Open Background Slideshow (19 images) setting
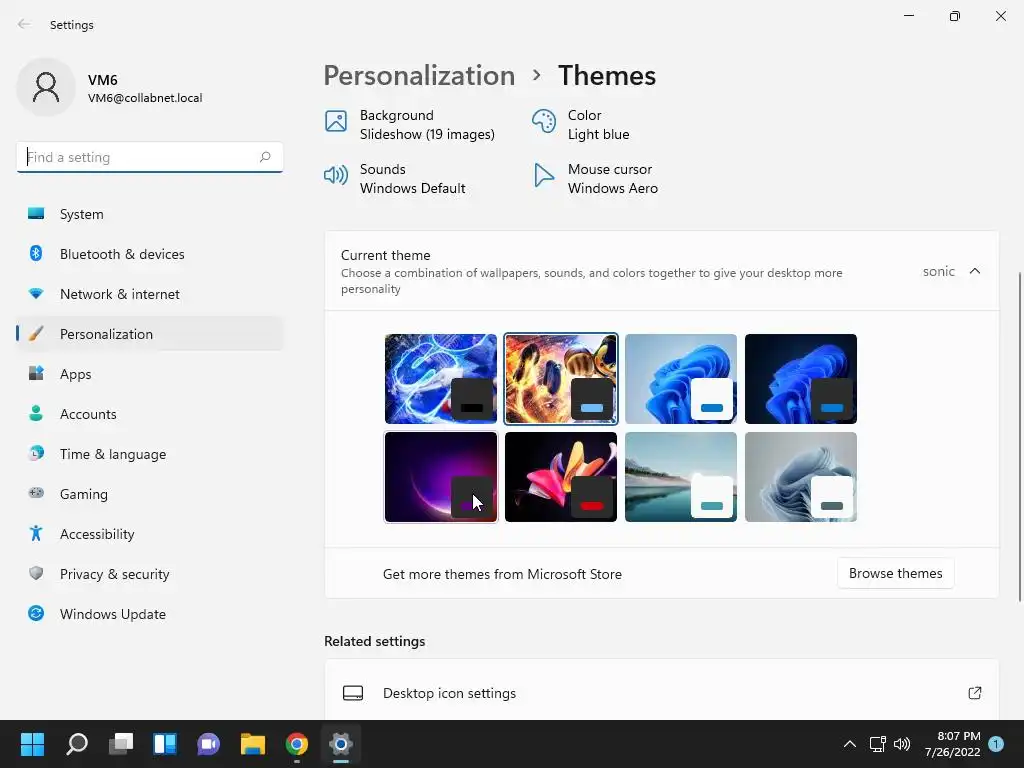1024x768 pixels. click(410, 125)
